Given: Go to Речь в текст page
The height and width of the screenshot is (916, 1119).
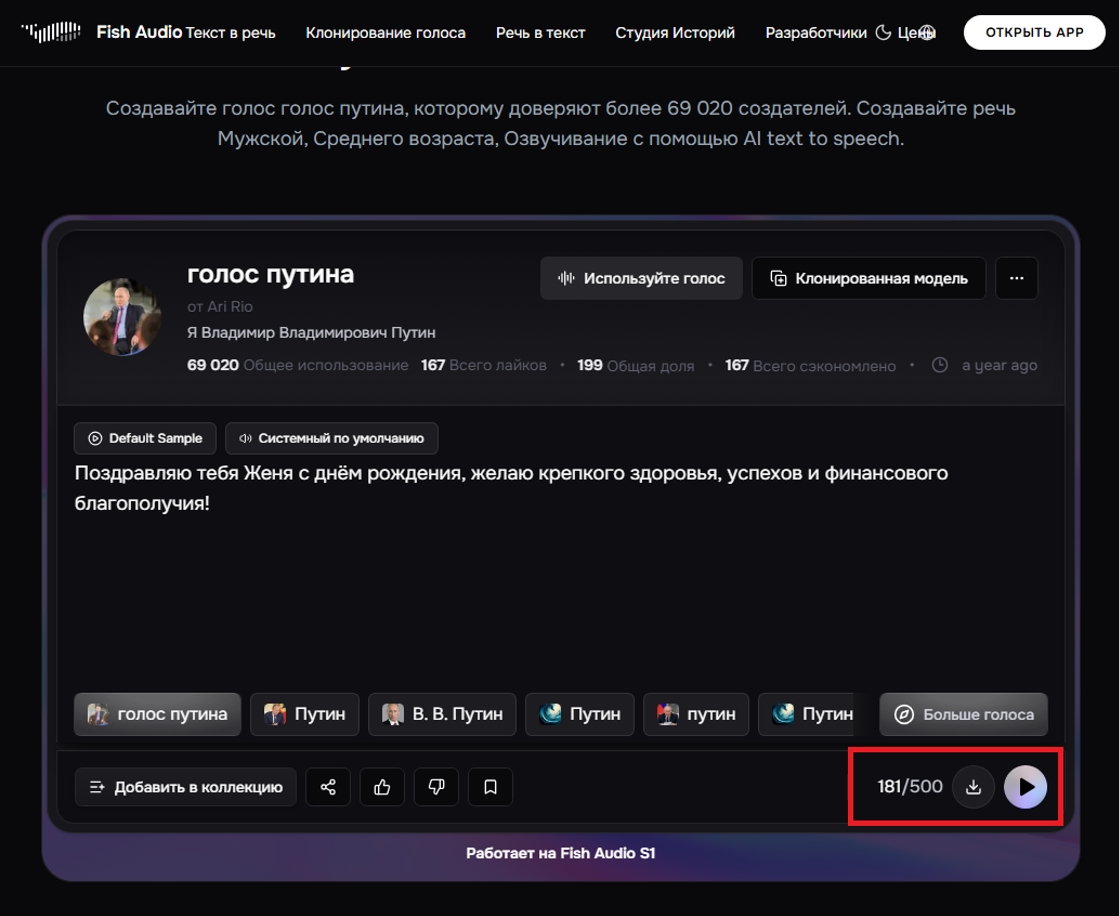Looking at the screenshot, I should pyautogui.click(x=540, y=33).
